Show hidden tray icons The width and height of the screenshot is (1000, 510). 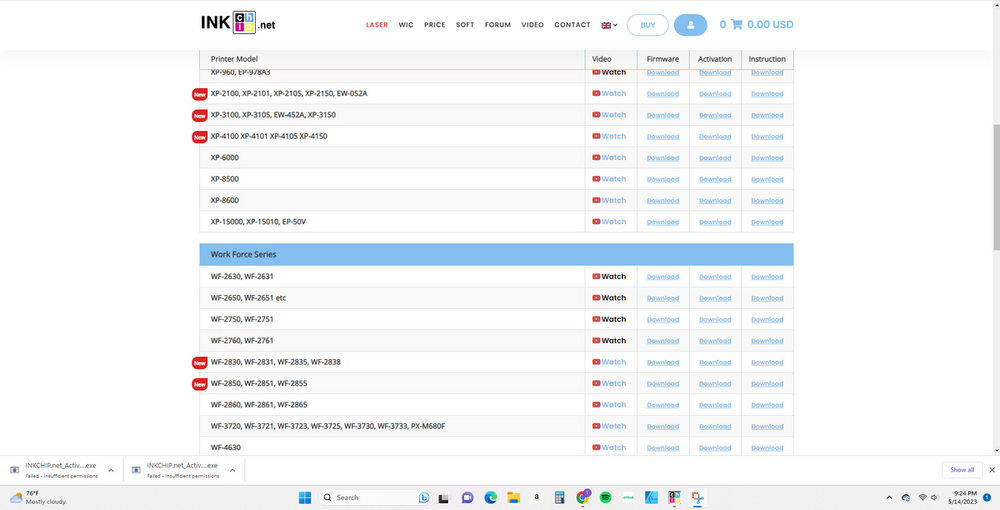(x=889, y=497)
